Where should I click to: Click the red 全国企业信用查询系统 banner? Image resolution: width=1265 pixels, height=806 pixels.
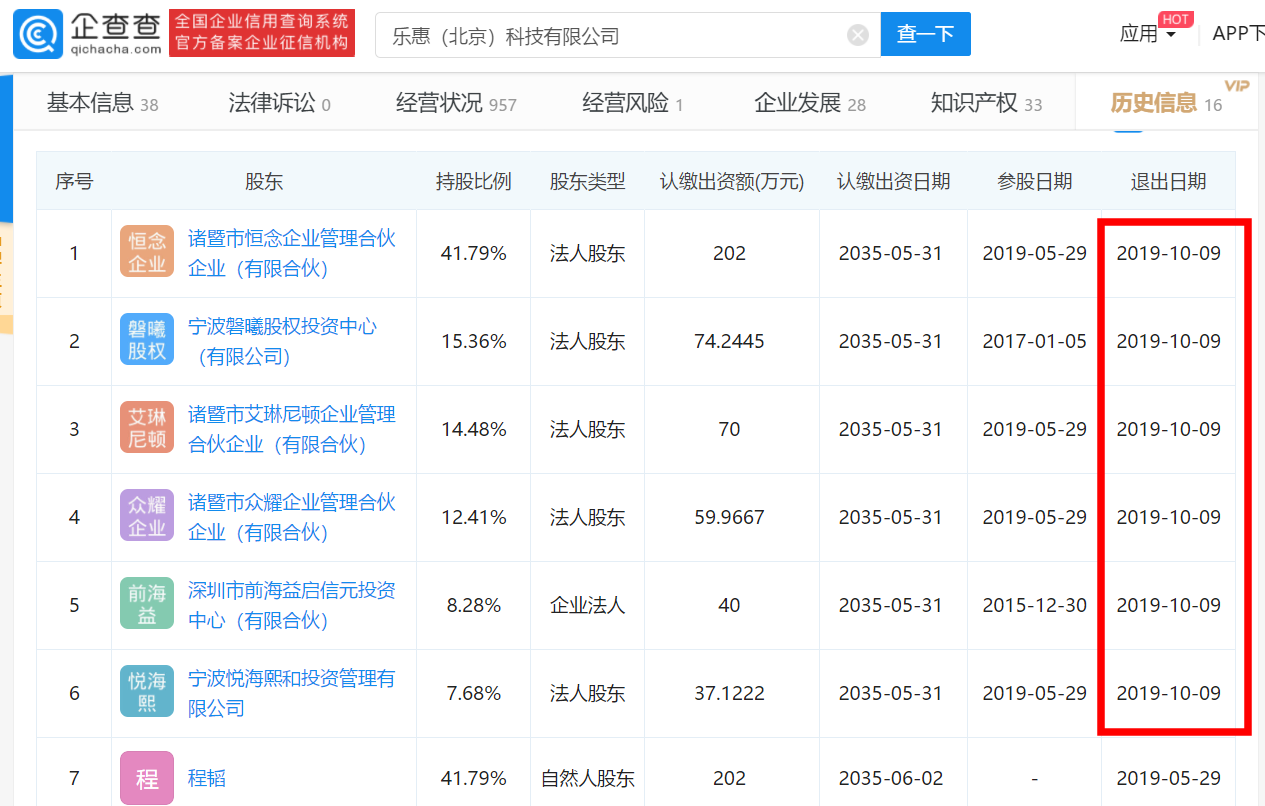click(262, 33)
